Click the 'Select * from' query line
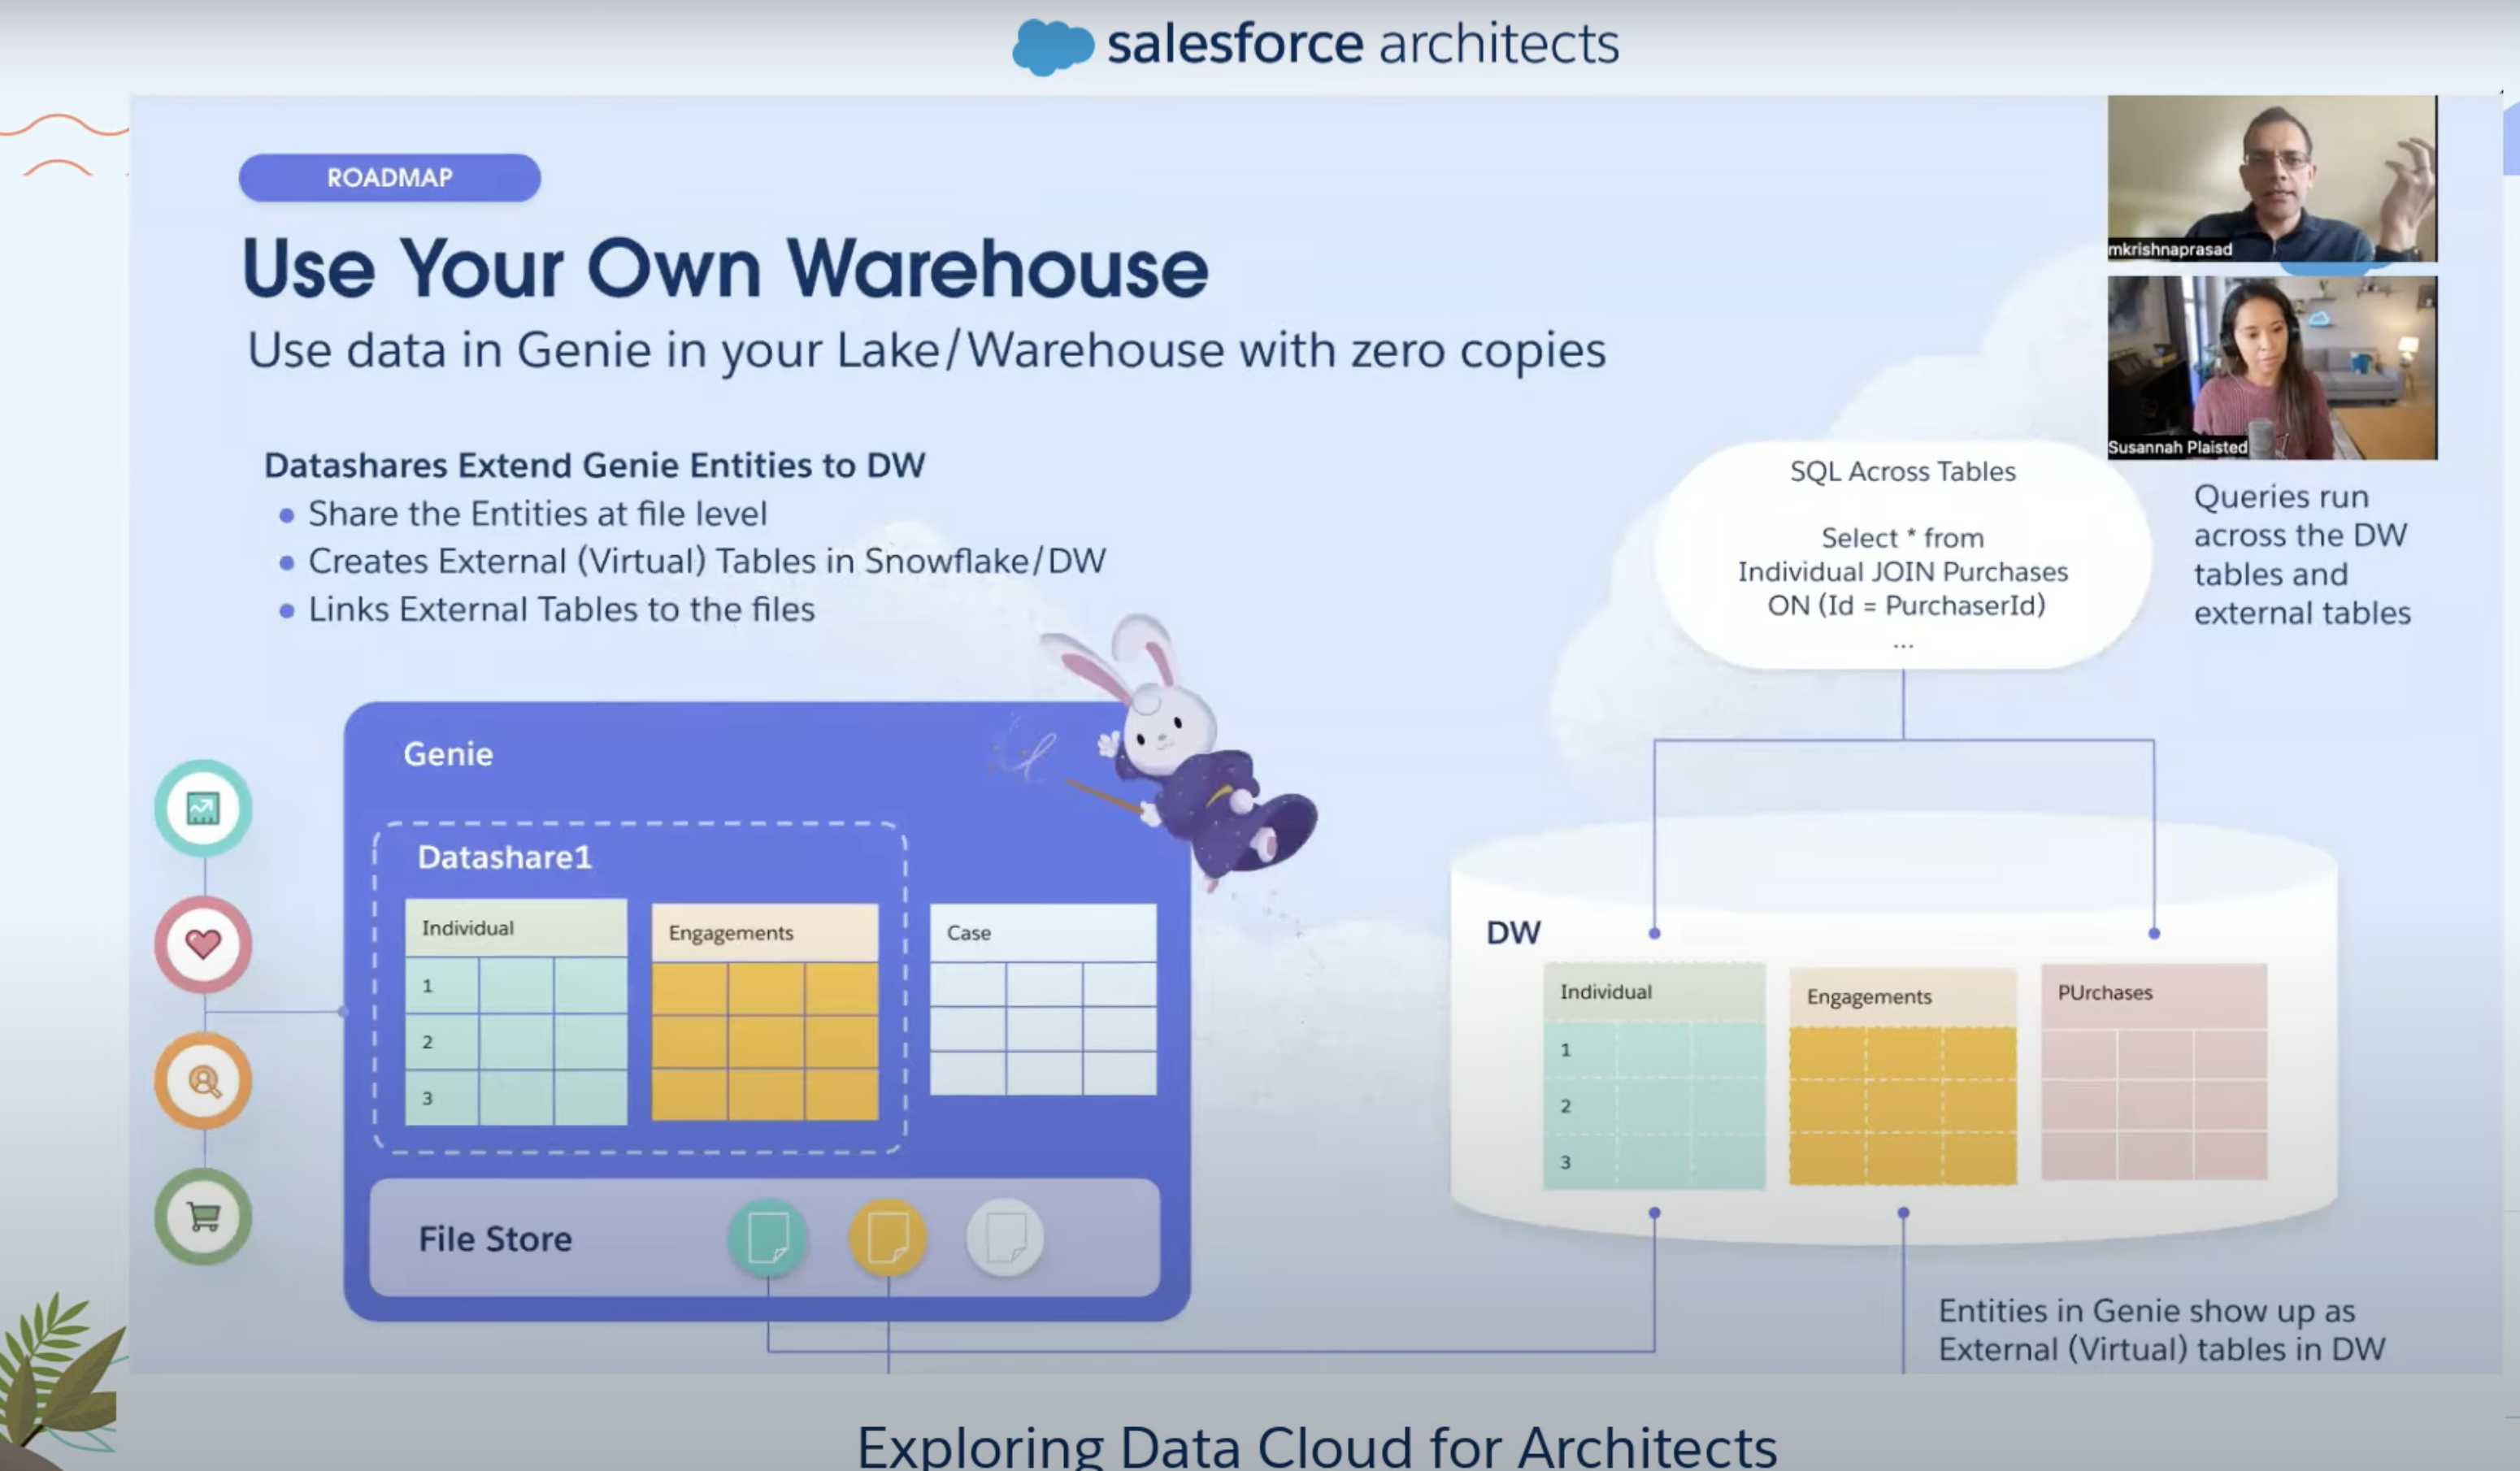 coord(1902,538)
